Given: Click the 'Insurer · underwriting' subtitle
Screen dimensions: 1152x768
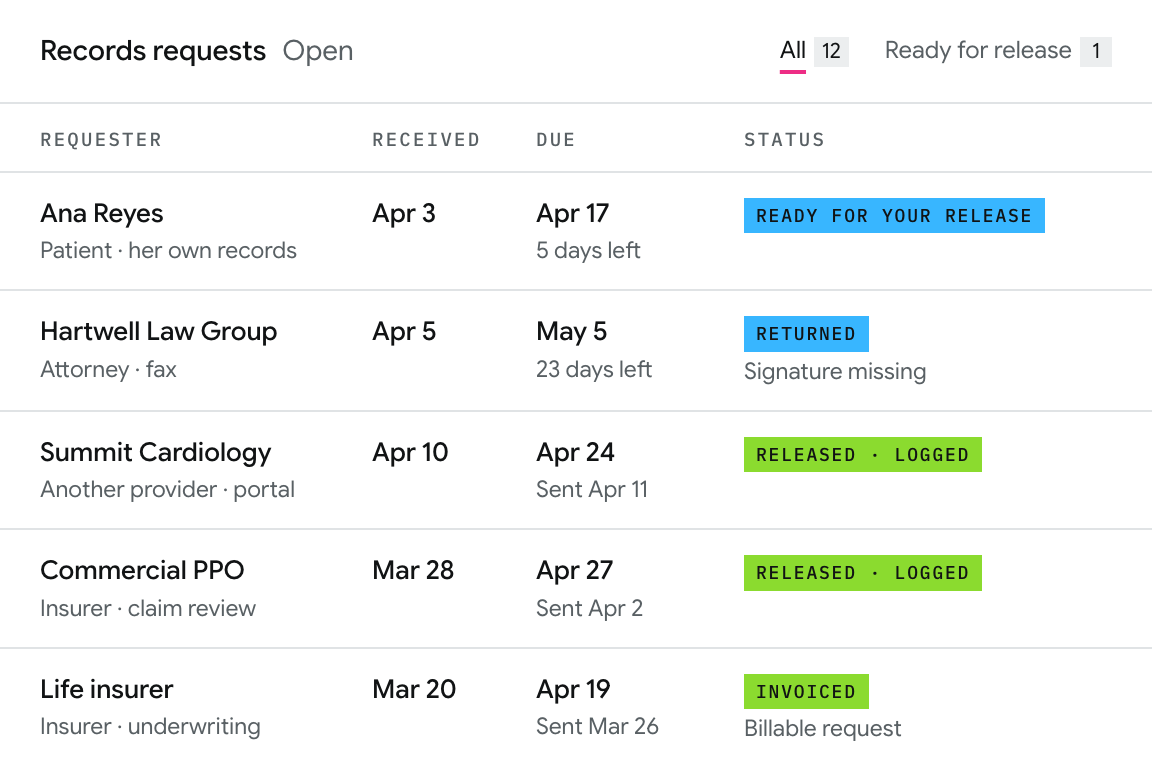Looking at the screenshot, I should point(150,727).
